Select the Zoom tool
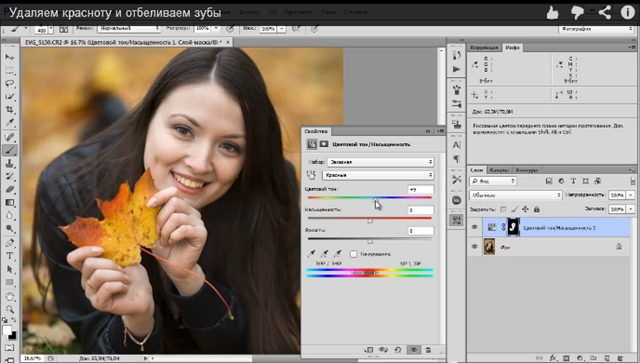 tap(10, 309)
